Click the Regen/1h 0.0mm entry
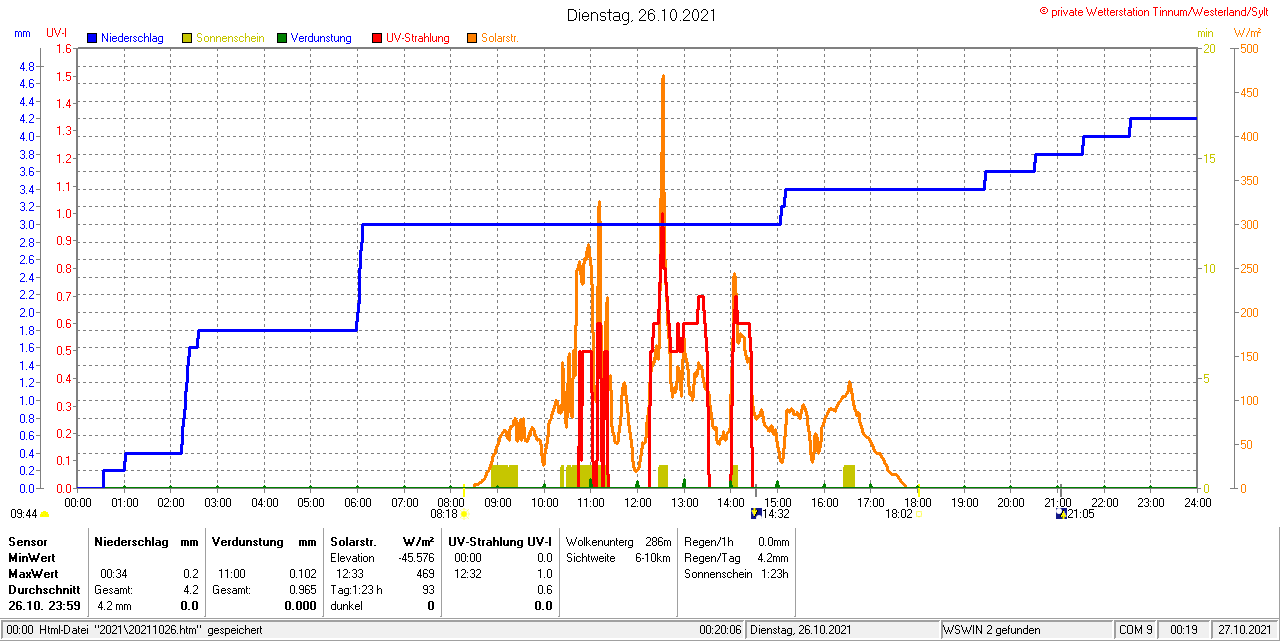The image size is (1280, 641). (737, 541)
